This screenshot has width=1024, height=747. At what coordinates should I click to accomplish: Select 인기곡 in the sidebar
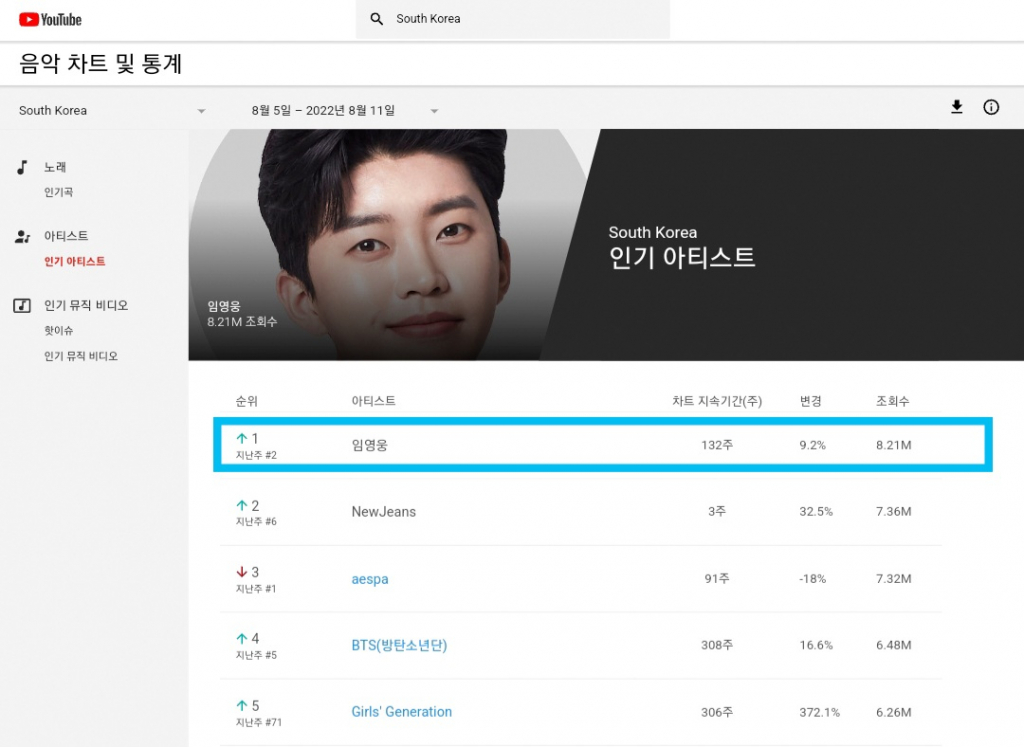click(x=58, y=192)
